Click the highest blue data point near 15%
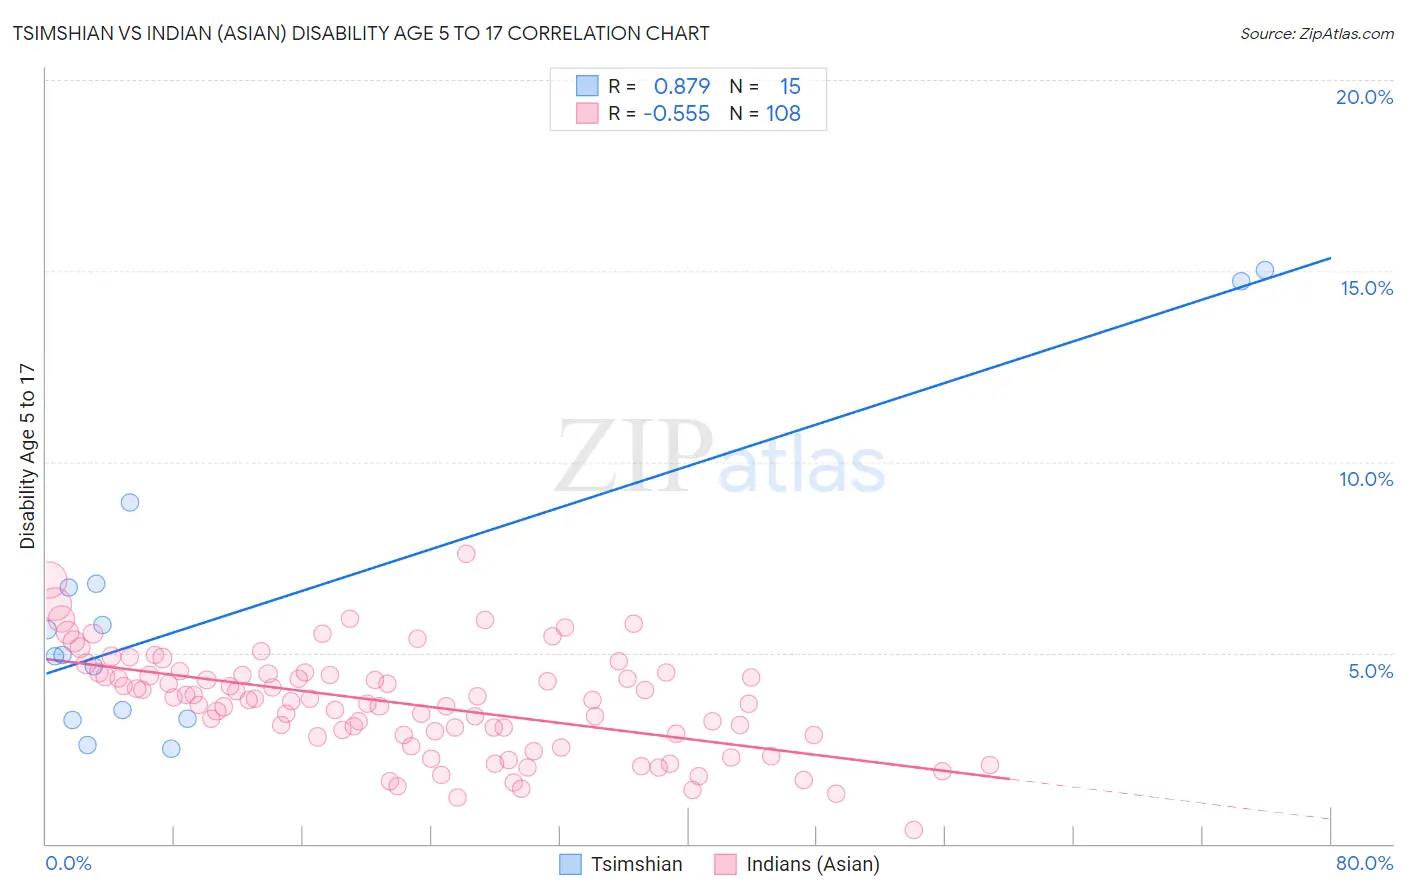 [1265, 270]
